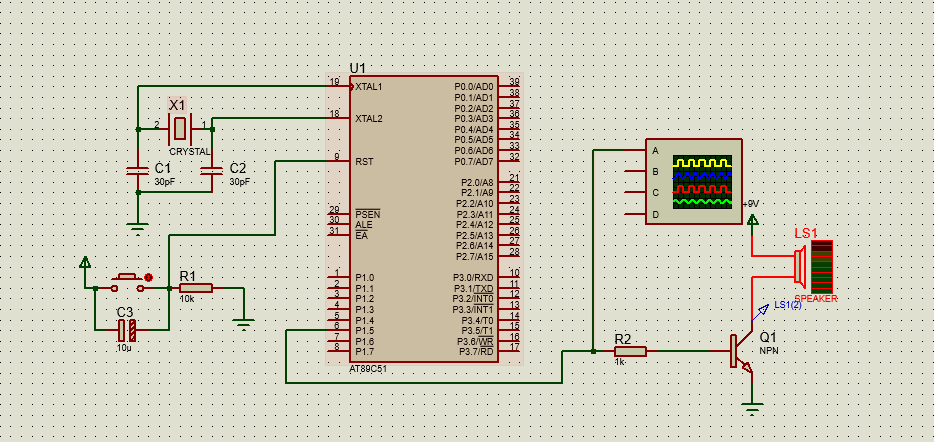Click oscilloscope channel A pin
This screenshot has width=934, height=442.
[x=635, y=150]
